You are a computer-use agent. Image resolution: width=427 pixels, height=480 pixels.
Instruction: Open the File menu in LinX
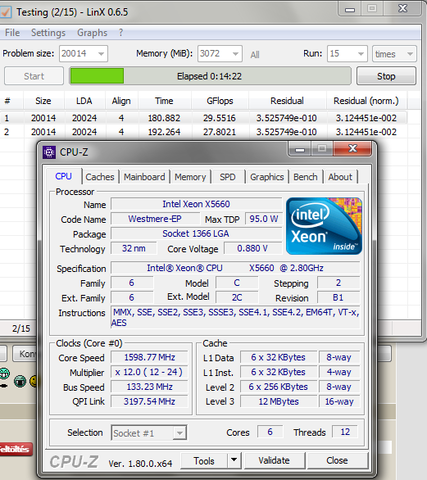click(12, 33)
